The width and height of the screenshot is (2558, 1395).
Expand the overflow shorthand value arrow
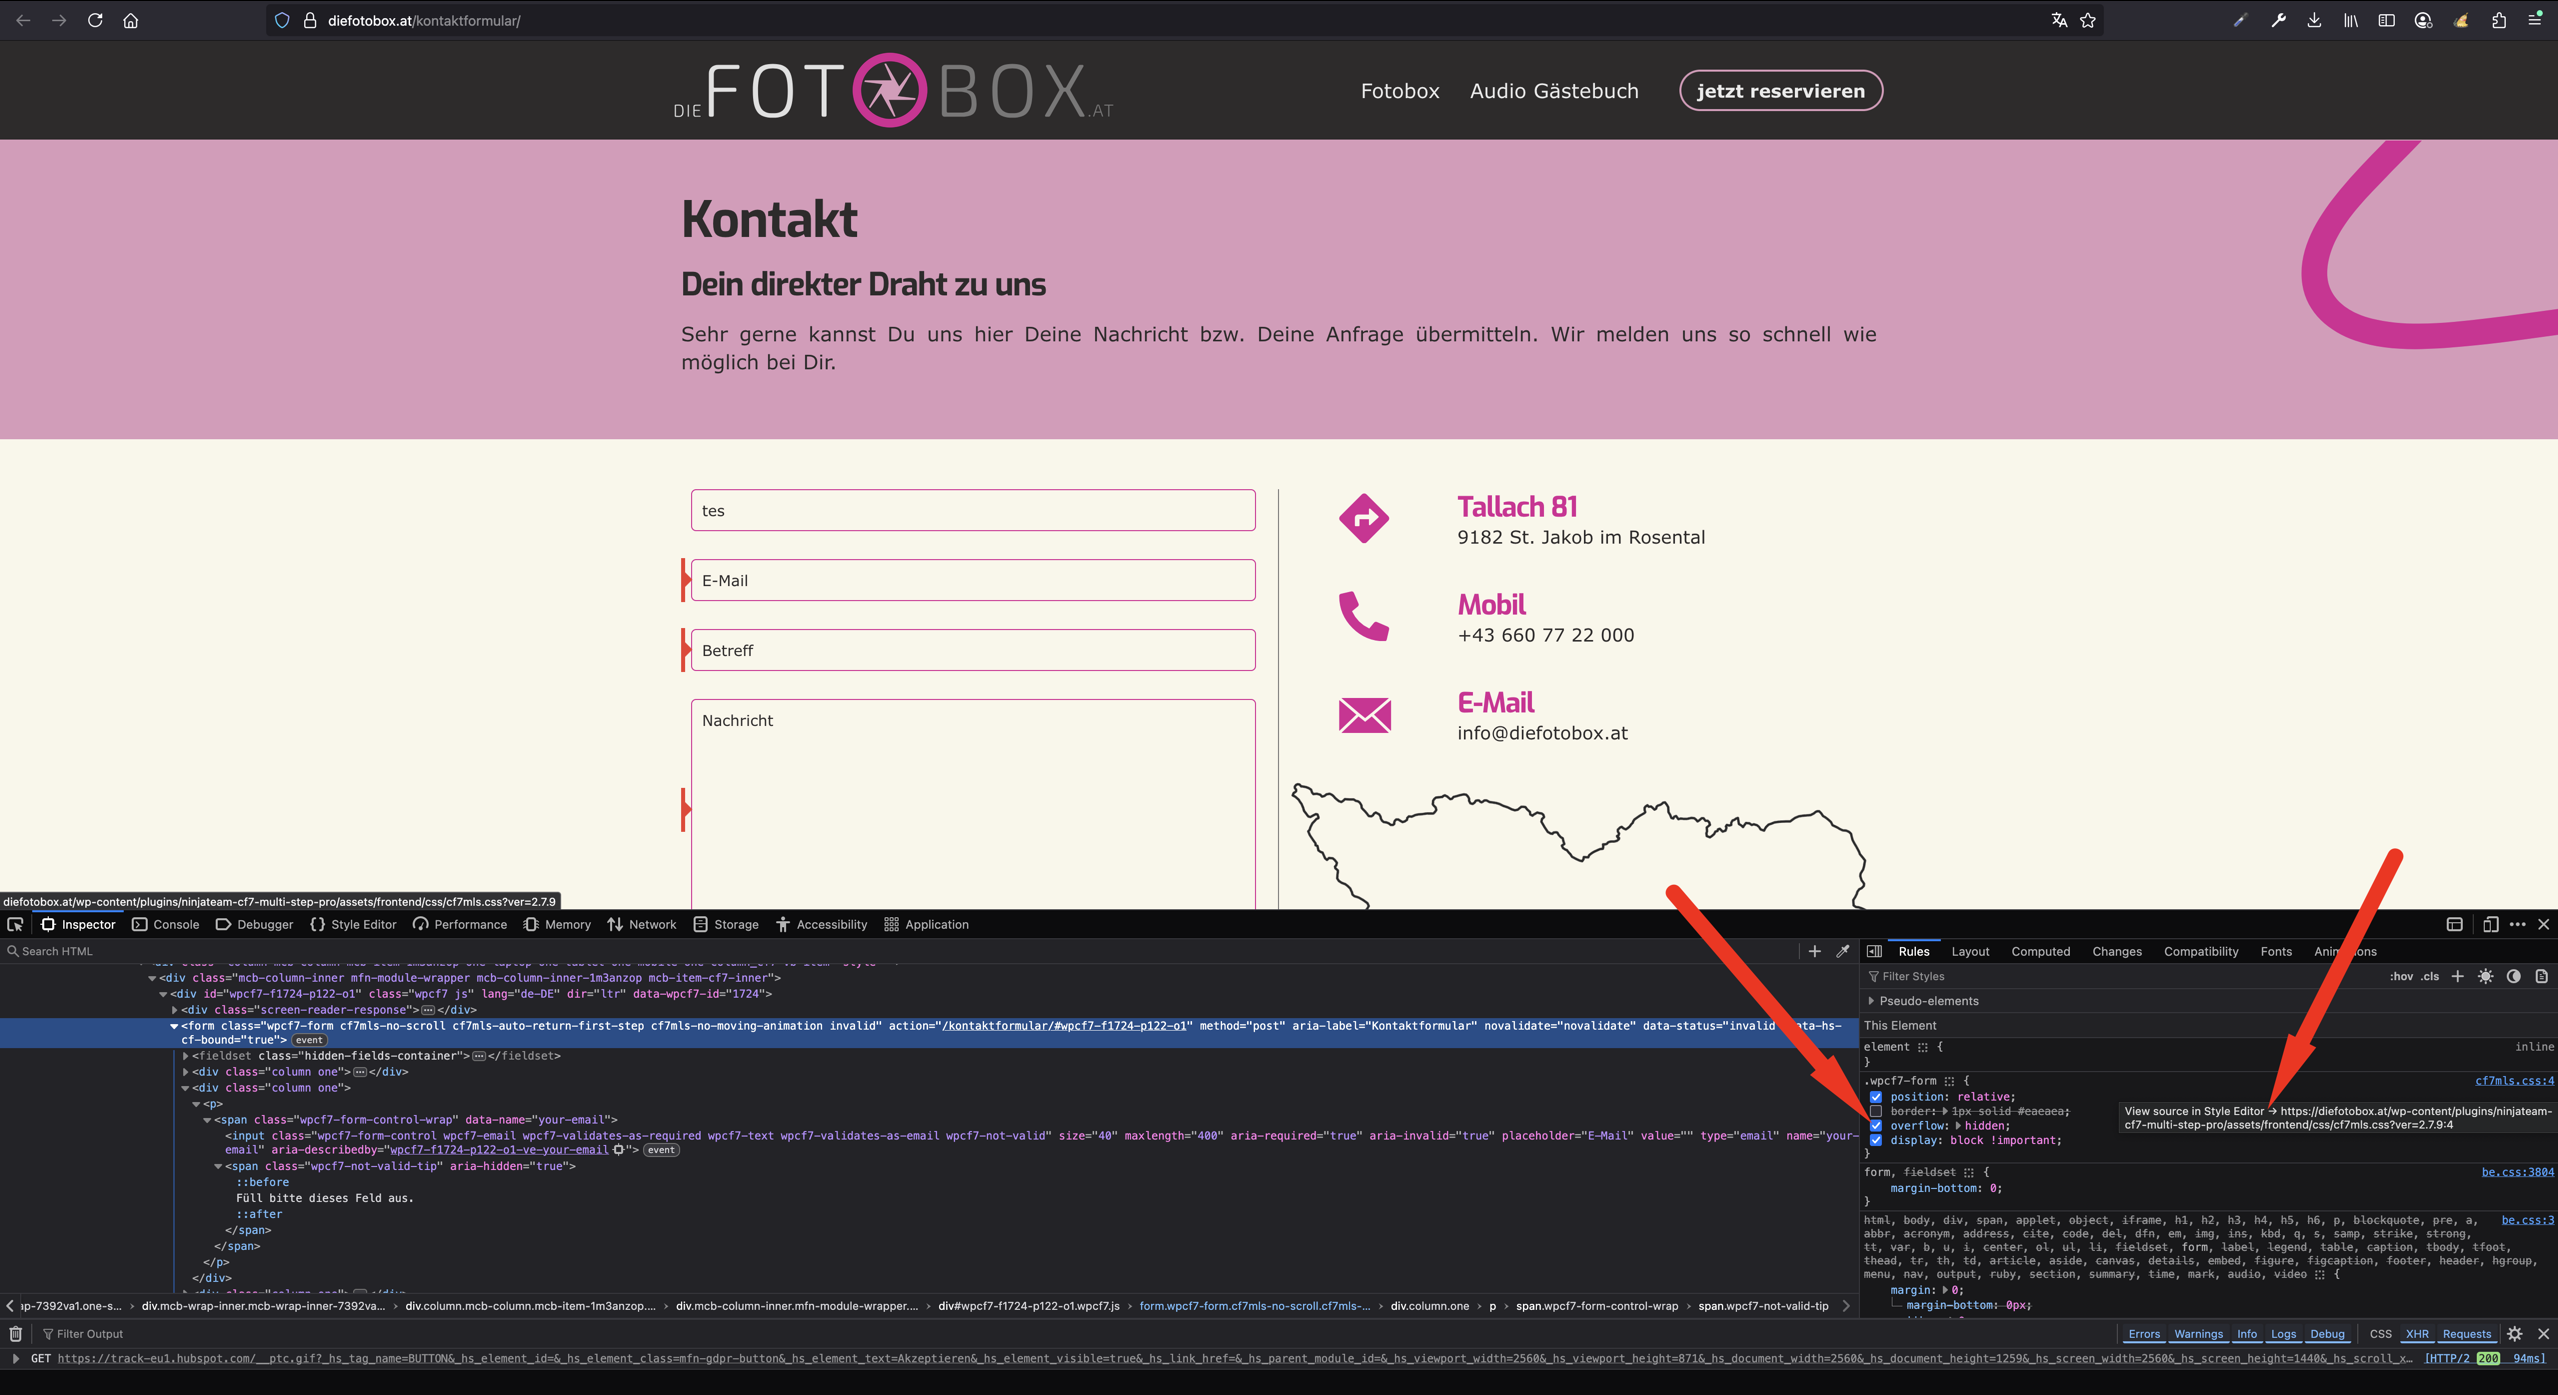pyautogui.click(x=1958, y=1126)
